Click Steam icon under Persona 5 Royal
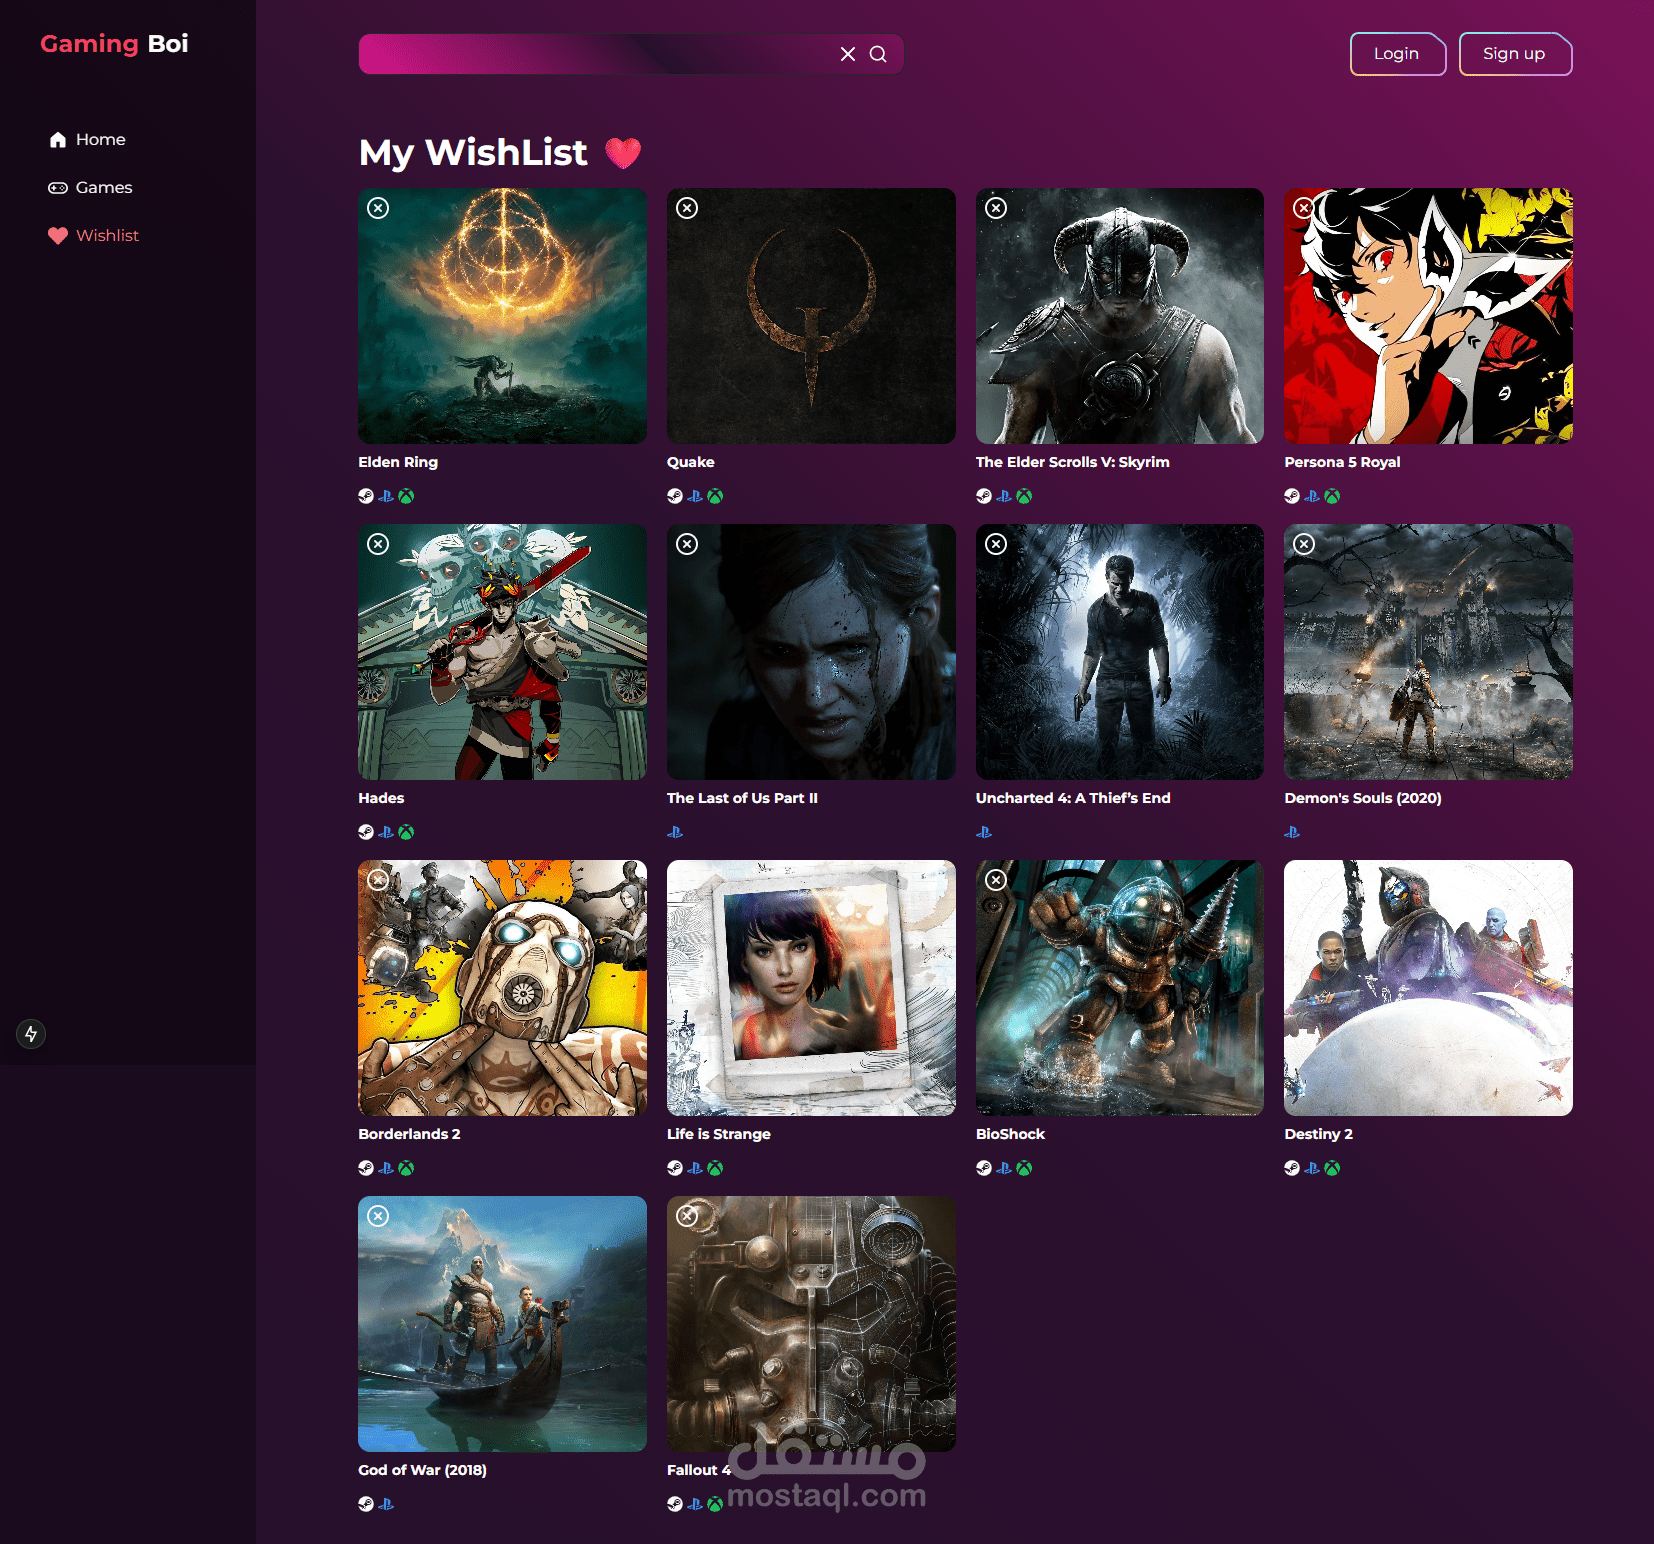This screenshot has height=1544, width=1654. [x=1292, y=496]
